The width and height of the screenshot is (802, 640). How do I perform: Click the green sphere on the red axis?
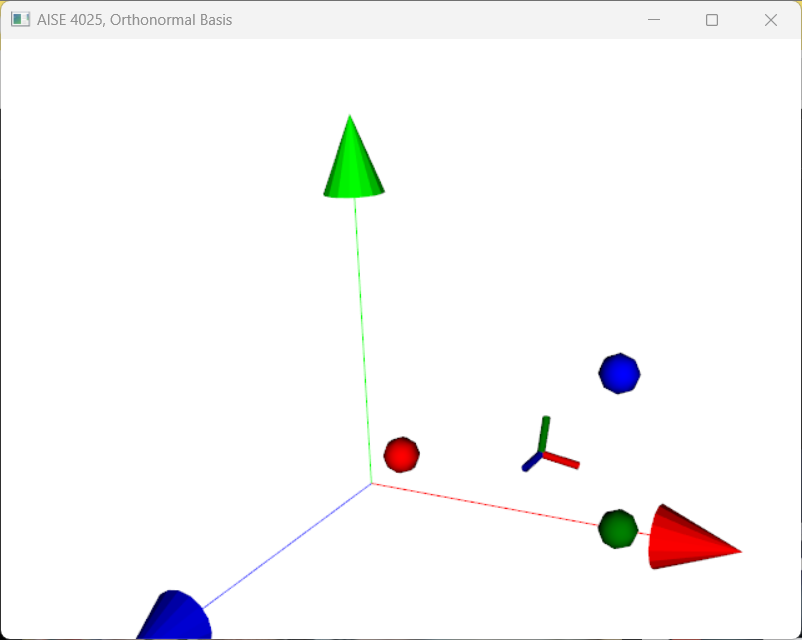click(x=618, y=528)
